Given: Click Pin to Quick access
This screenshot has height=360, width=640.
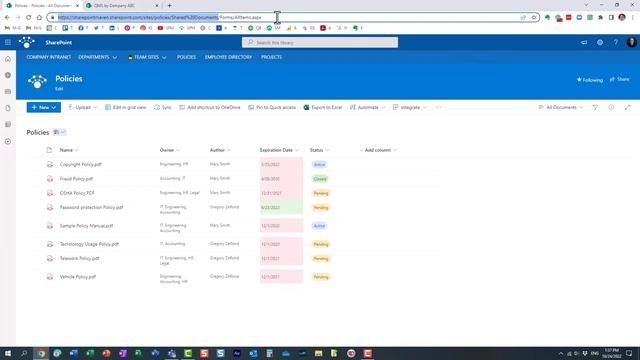Looking at the screenshot, I should [272, 107].
